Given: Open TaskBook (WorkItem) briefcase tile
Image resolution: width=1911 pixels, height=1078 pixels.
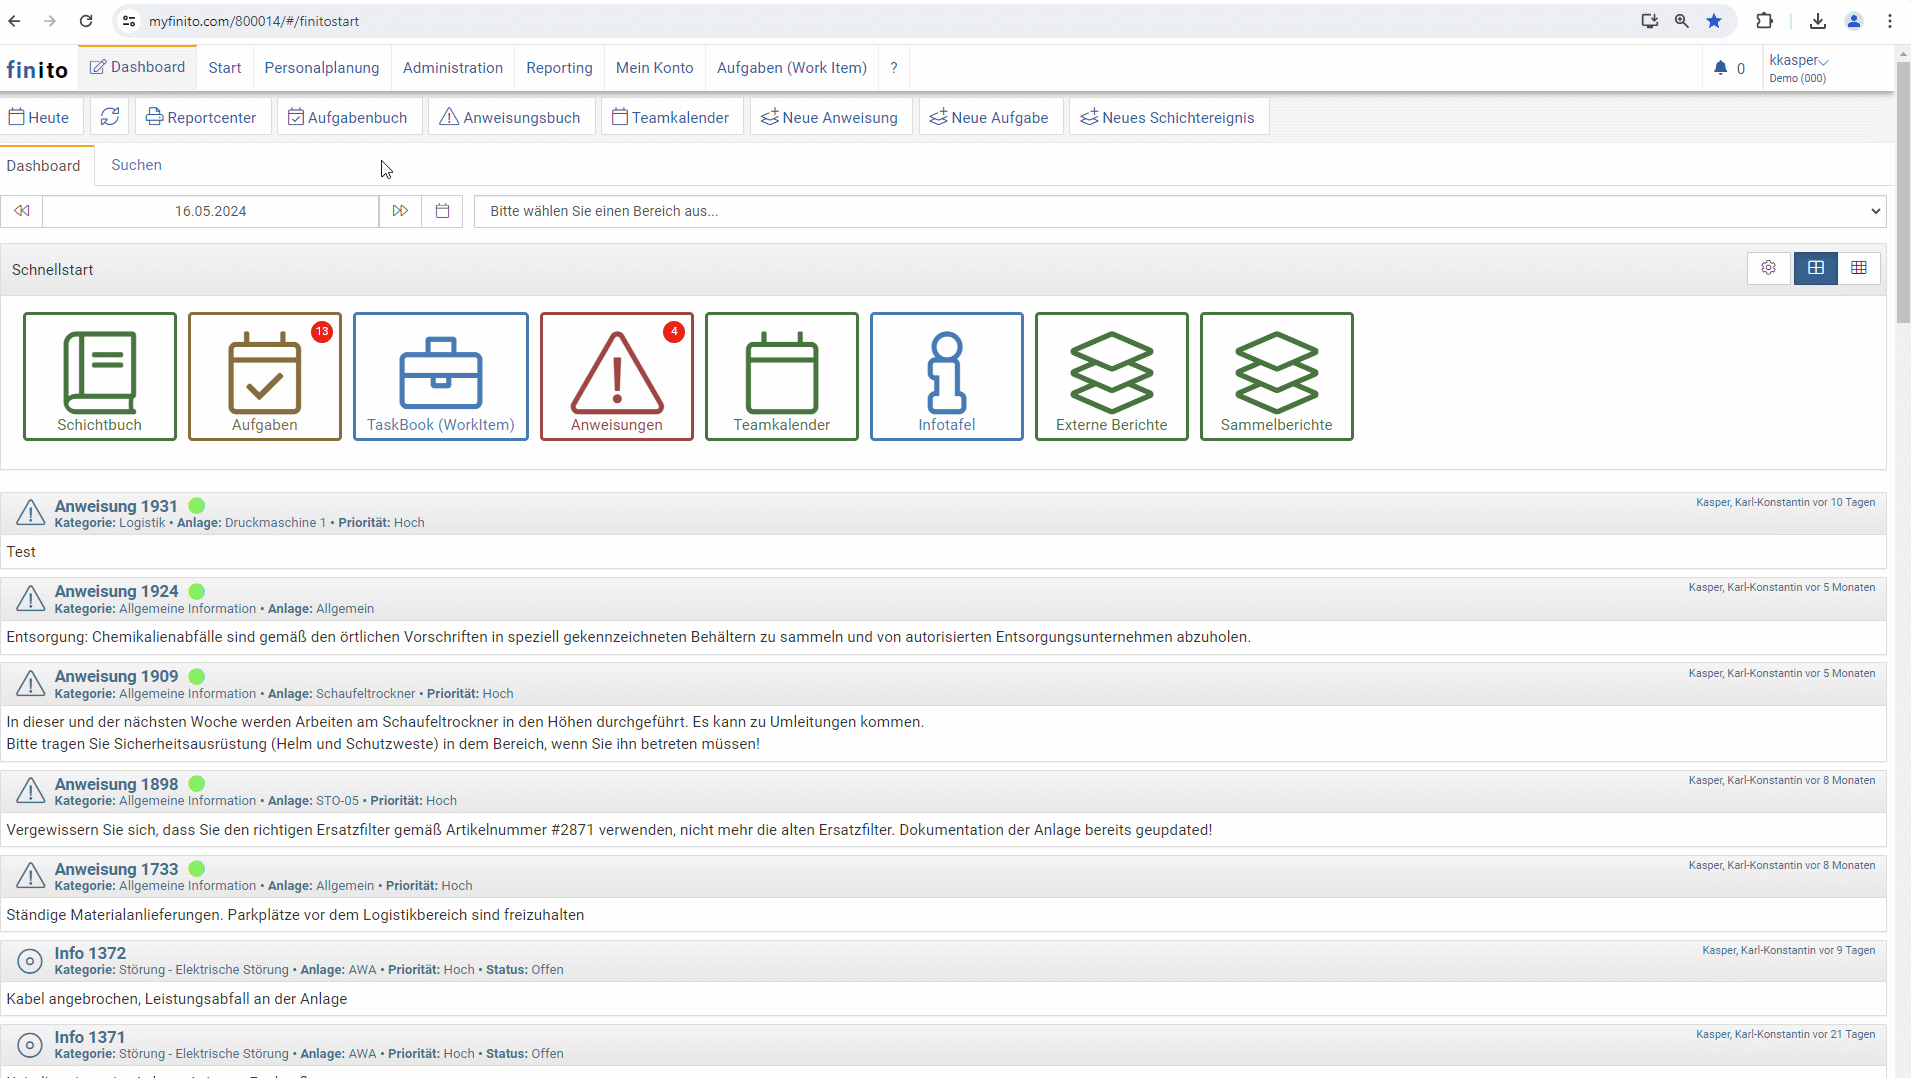Looking at the screenshot, I should pos(441,376).
